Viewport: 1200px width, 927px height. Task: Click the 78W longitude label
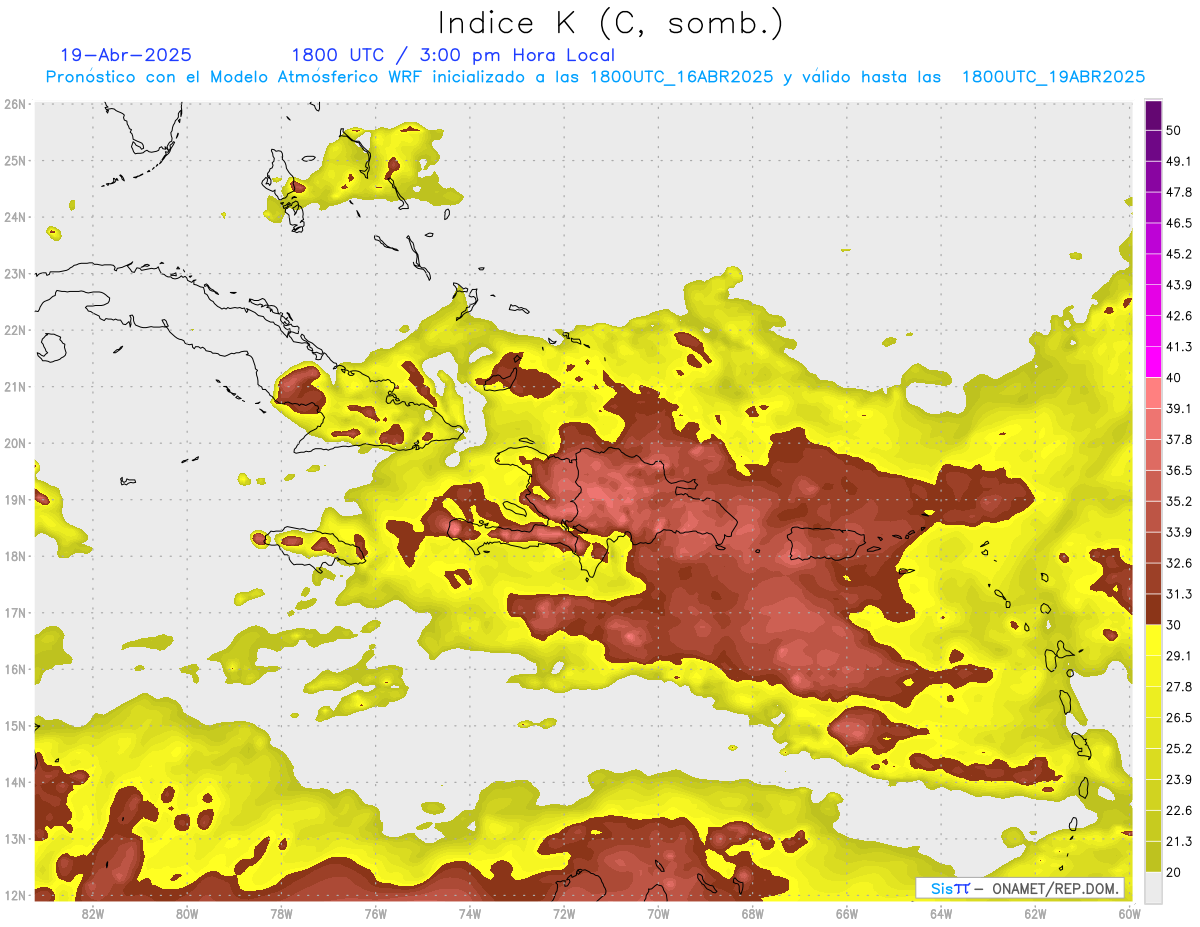click(281, 914)
